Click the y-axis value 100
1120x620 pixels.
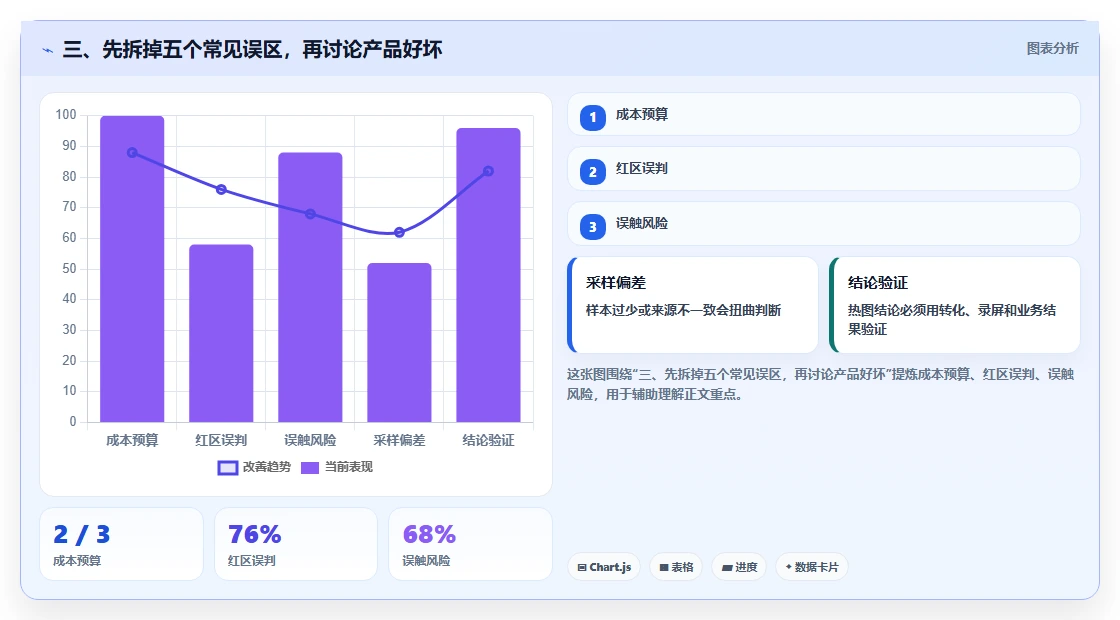point(66,115)
